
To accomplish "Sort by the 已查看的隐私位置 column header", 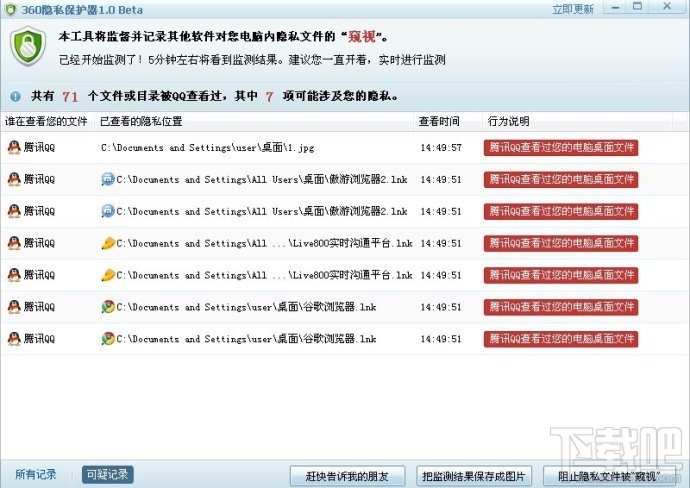I will [253, 121].
